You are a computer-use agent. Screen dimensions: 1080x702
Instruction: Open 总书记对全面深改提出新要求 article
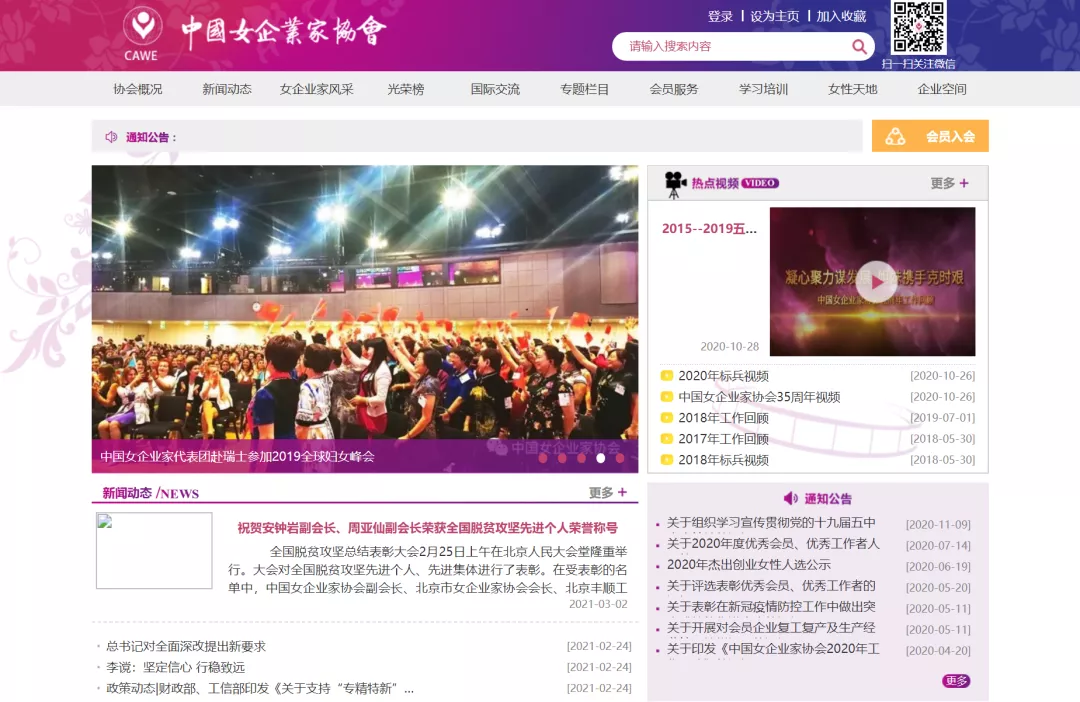(186, 646)
